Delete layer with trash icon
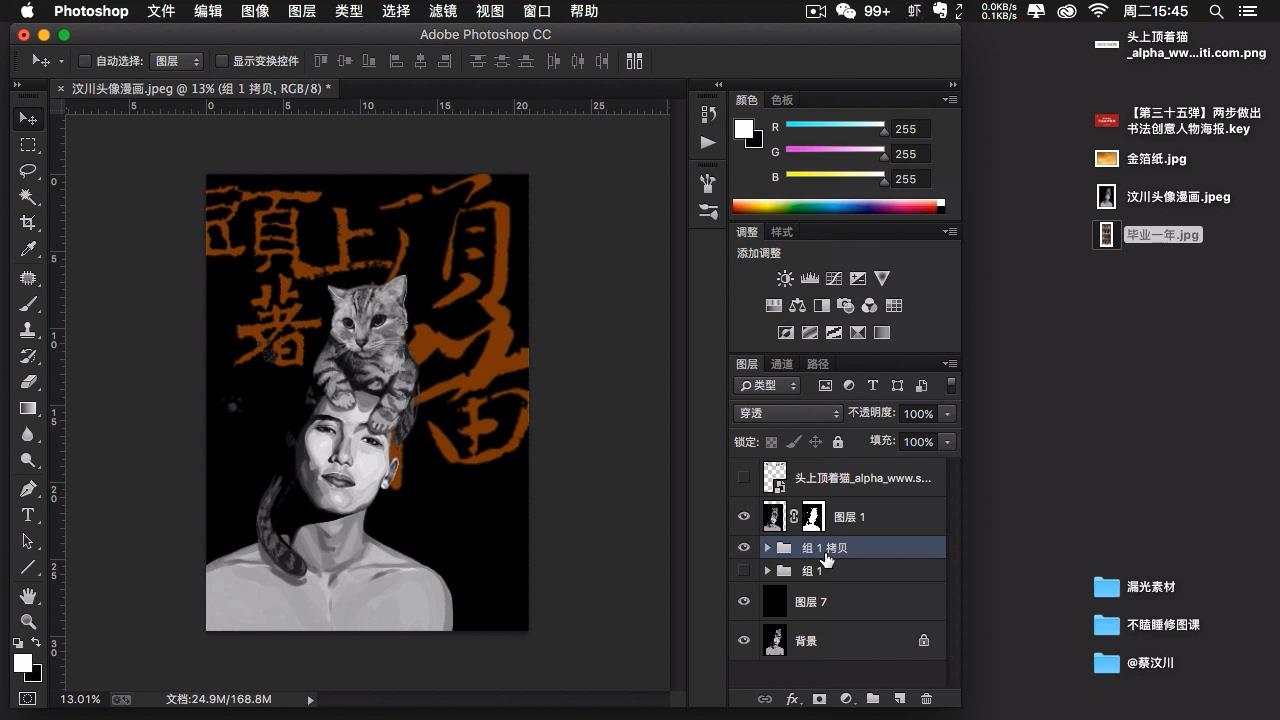Screen dimensions: 1280x720 point(926,699)
